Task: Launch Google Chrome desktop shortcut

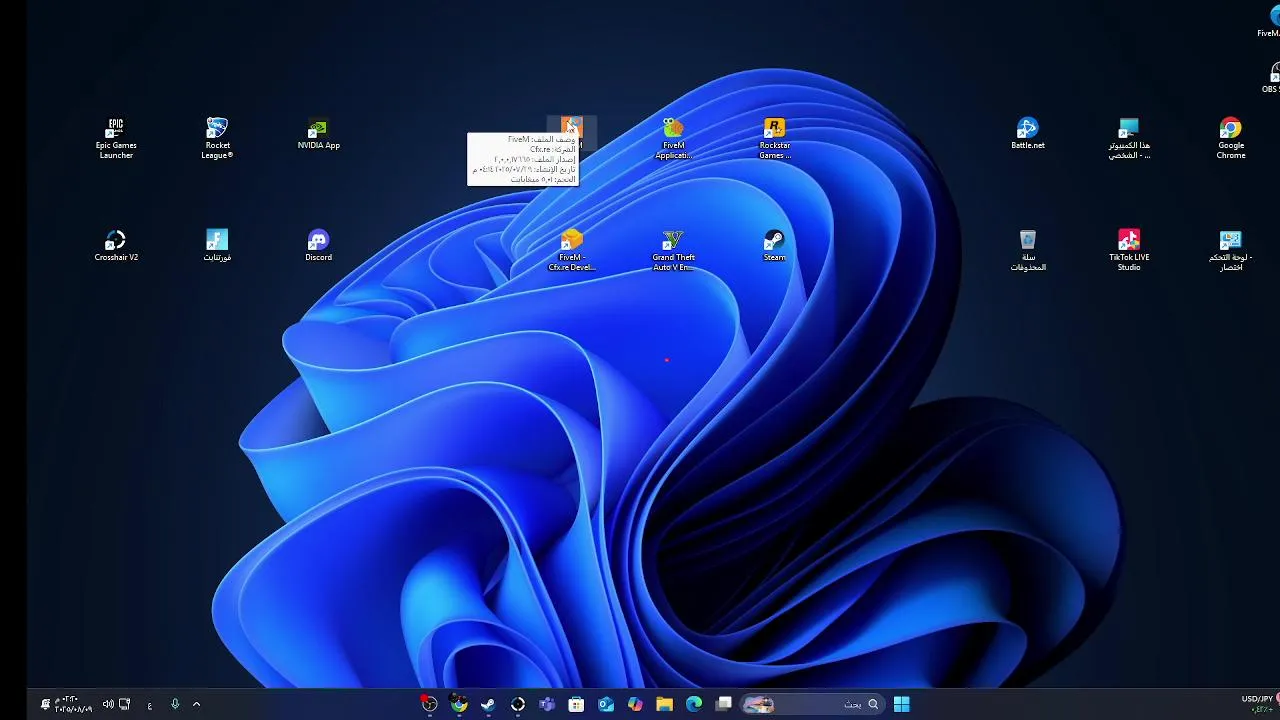Action: click(x=1230, y=138)
